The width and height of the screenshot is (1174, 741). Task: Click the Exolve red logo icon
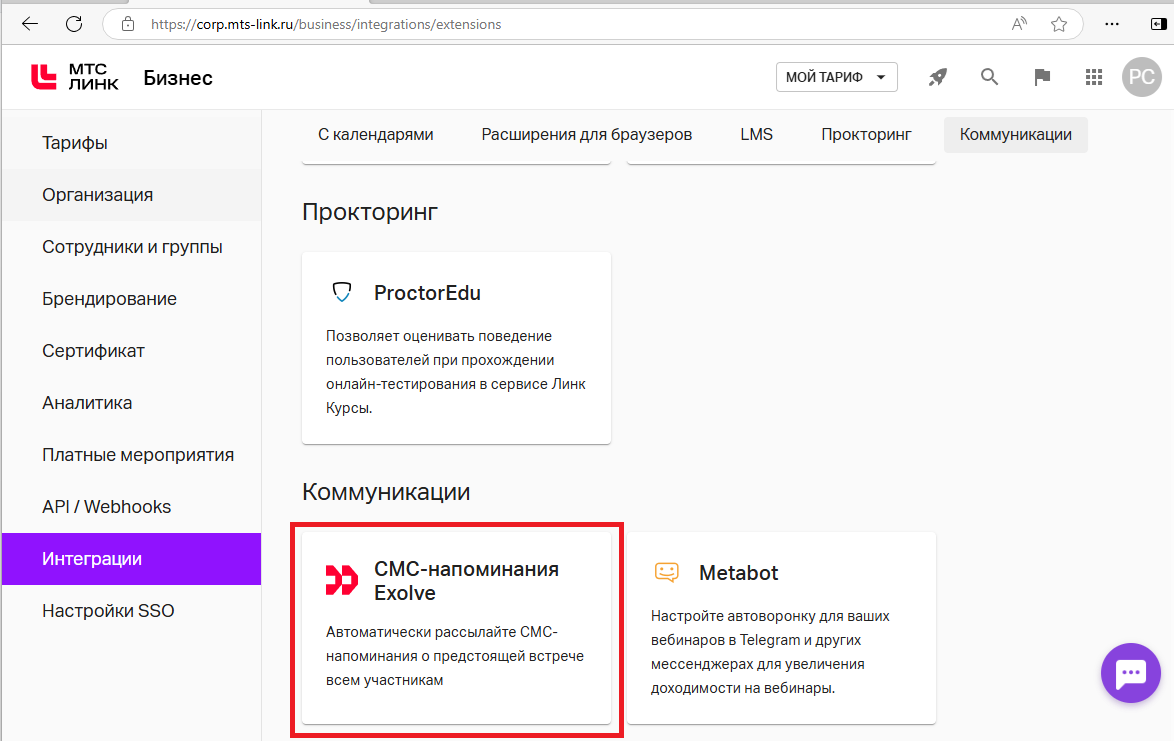tap(341, 580)
